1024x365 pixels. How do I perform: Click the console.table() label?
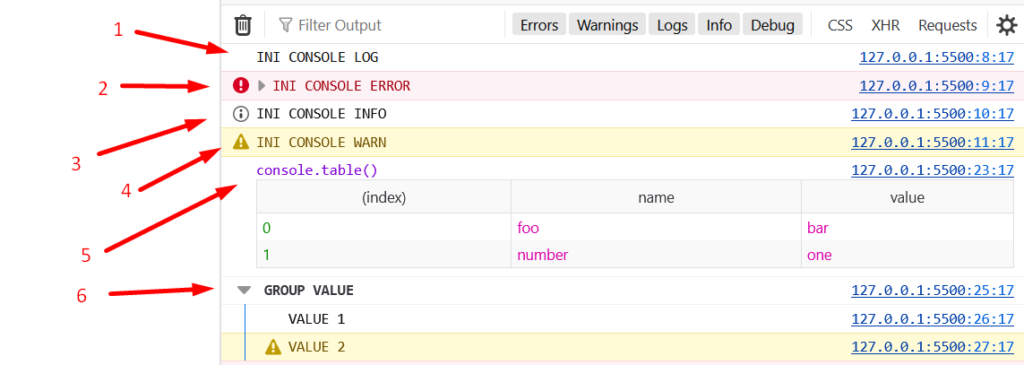tap(317, 170)
